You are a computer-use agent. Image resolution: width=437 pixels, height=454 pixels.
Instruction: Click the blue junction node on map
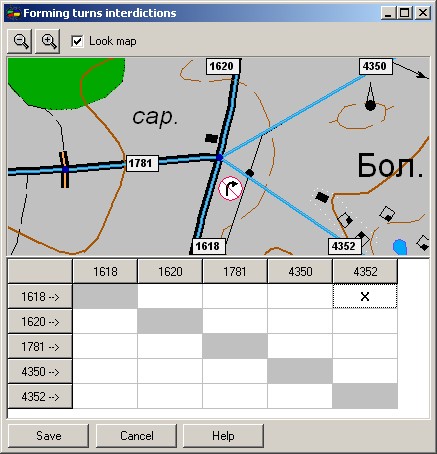[219, 157]
